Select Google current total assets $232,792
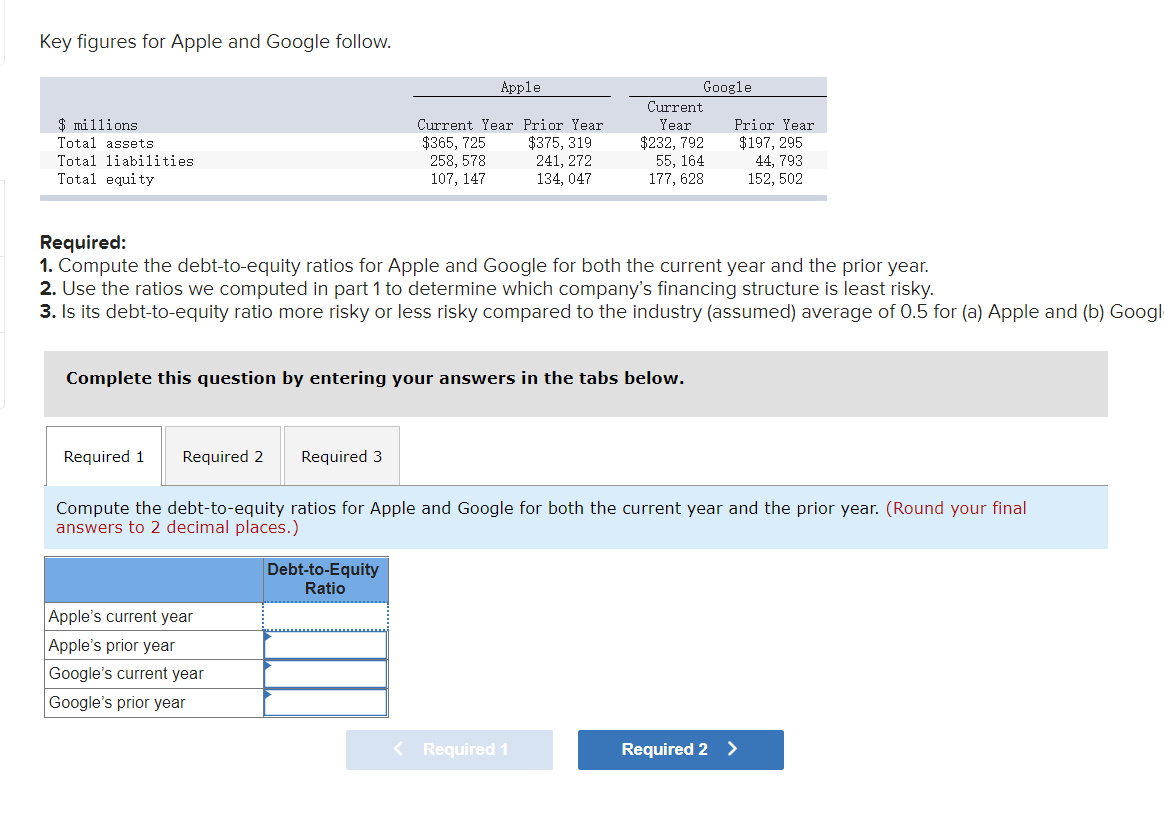Screen dimensions: 1164x827 coord(672,143)
